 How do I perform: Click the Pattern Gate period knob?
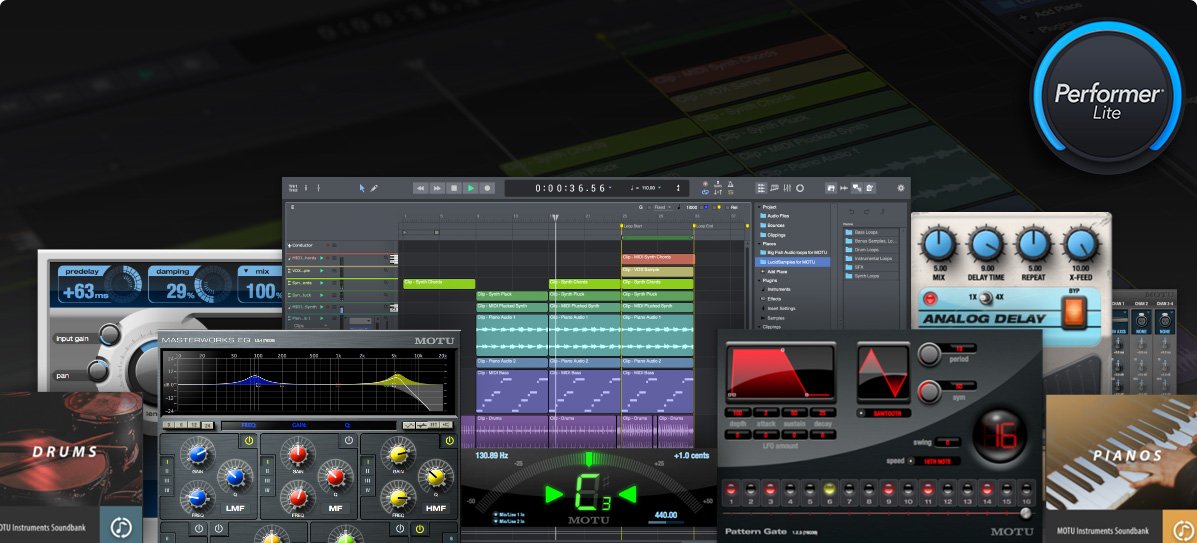(x=930, y=354)
